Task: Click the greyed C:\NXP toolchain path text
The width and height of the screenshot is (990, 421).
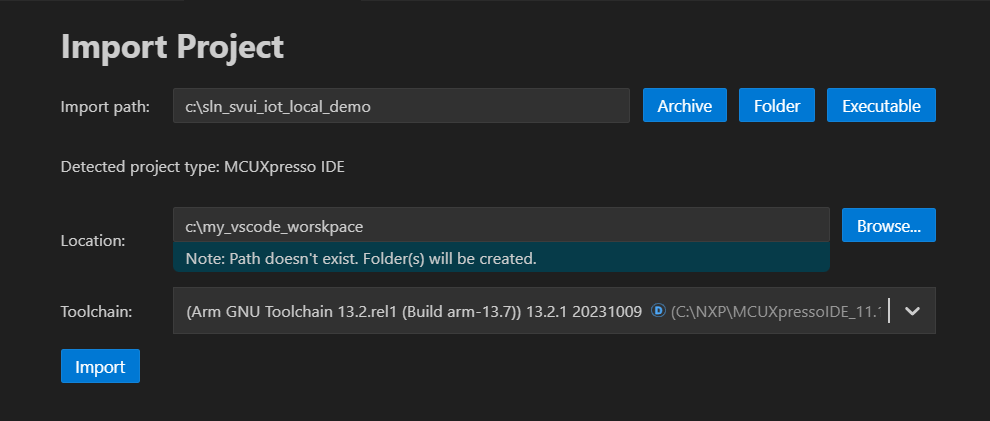Action: (777, 312)
